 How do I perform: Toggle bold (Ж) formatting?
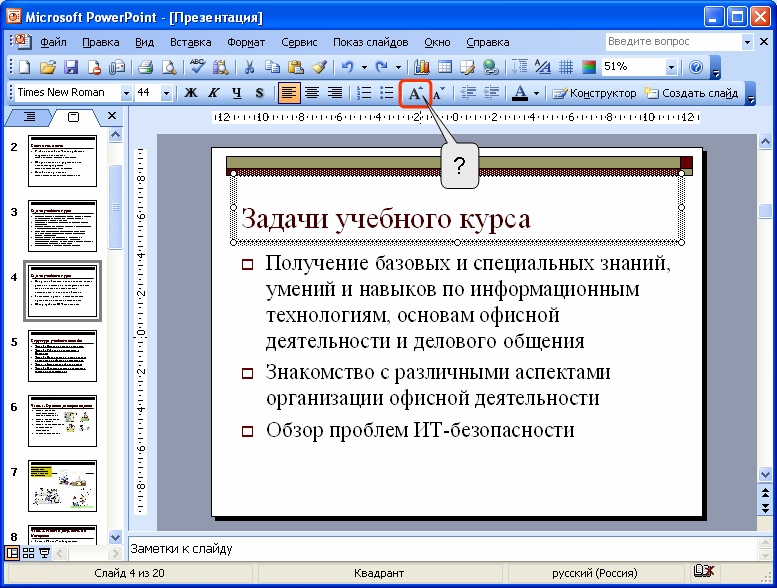coord(190,93)
